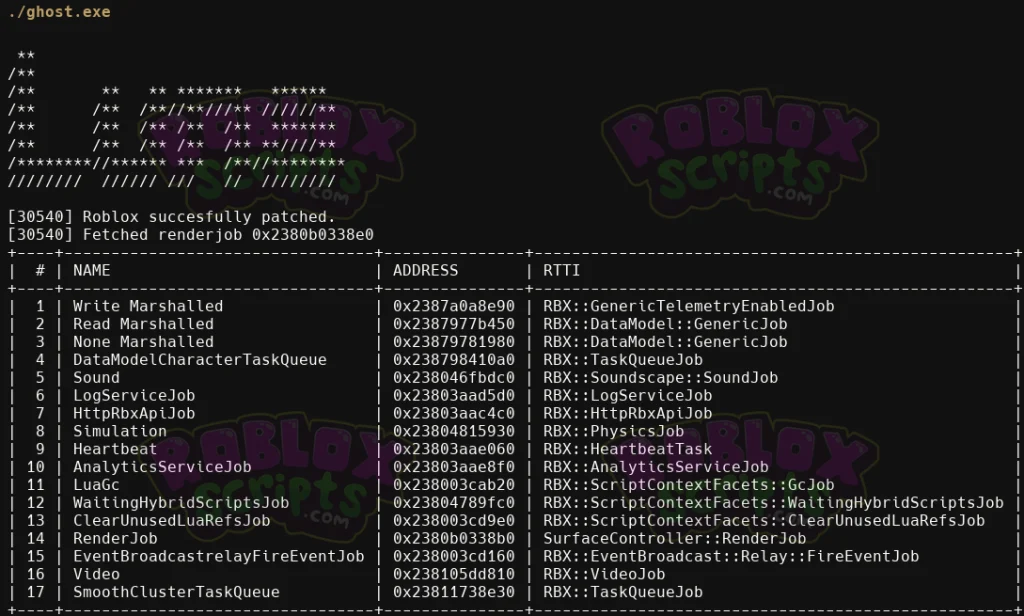This screenshot has width=1024, height=616.
Task: Click address 0x238798410a0
Action: (453, 360)
